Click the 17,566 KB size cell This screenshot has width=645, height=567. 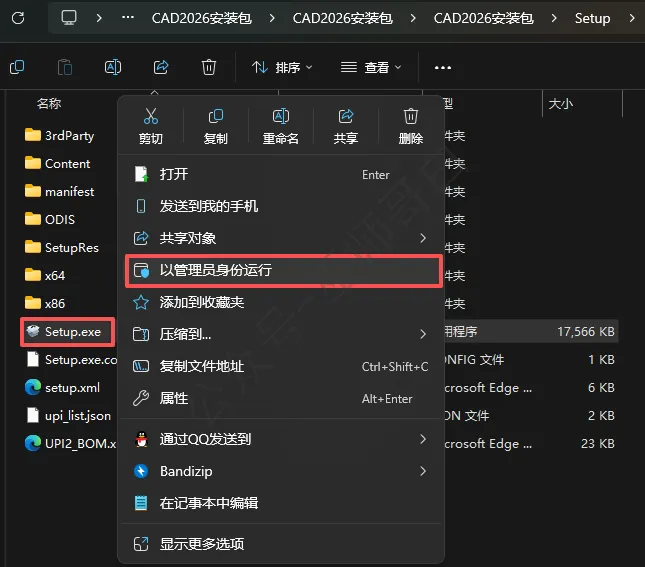click(x=586, y=332)
